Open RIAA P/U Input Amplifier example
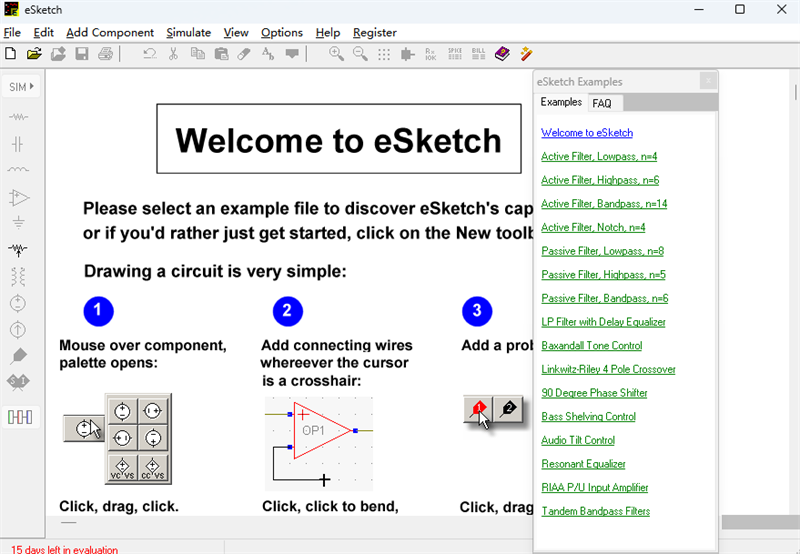Viewport: 800px width, 554px height. pos(594,488)
